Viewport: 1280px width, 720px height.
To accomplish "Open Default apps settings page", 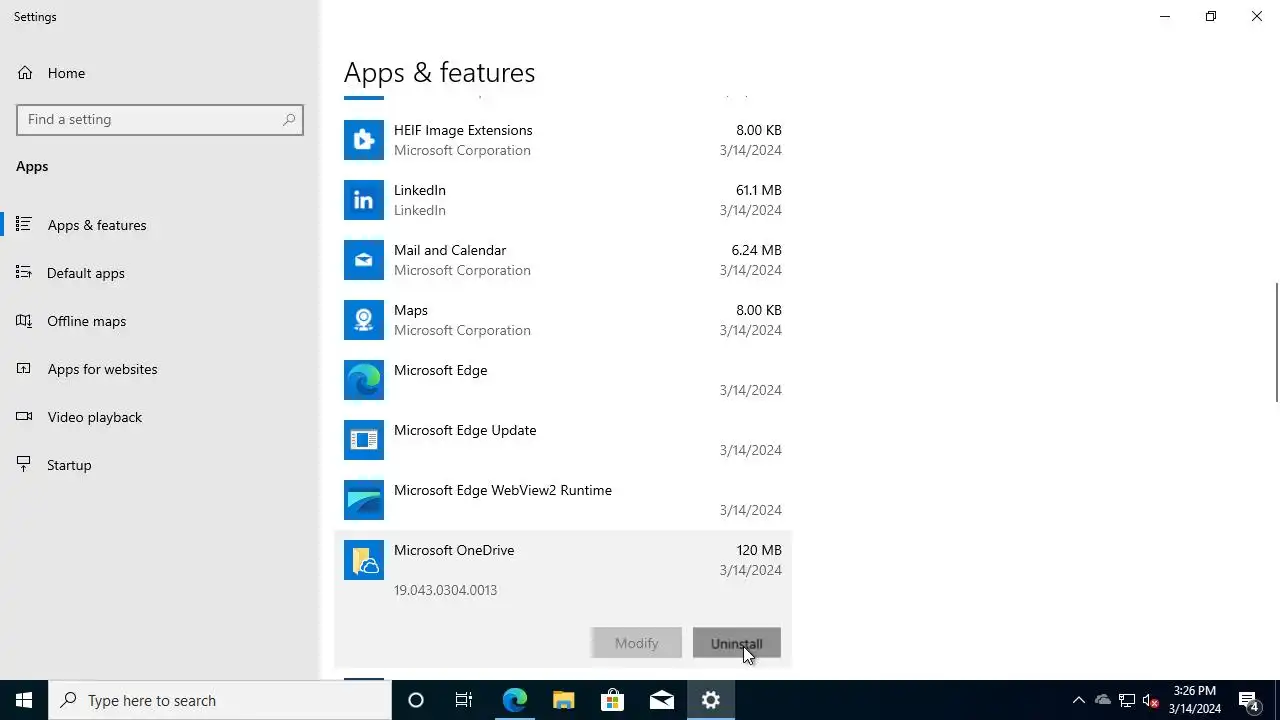I will (86, 273).
